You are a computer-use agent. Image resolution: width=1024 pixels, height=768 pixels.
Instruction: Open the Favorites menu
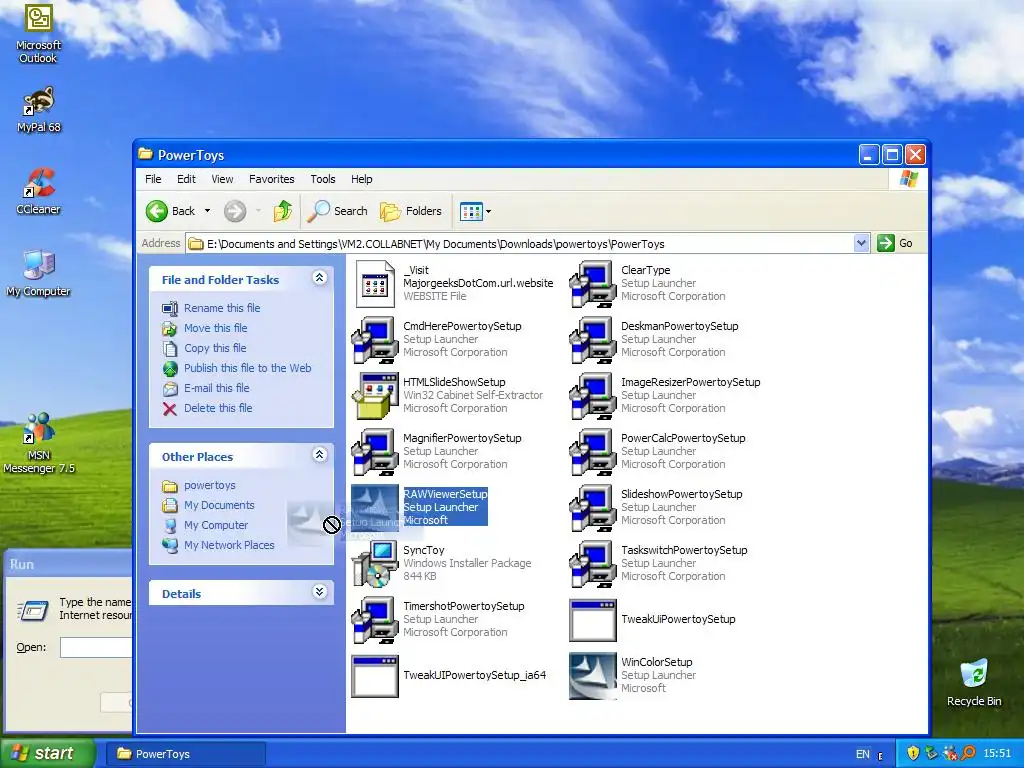tap(272, 179)
